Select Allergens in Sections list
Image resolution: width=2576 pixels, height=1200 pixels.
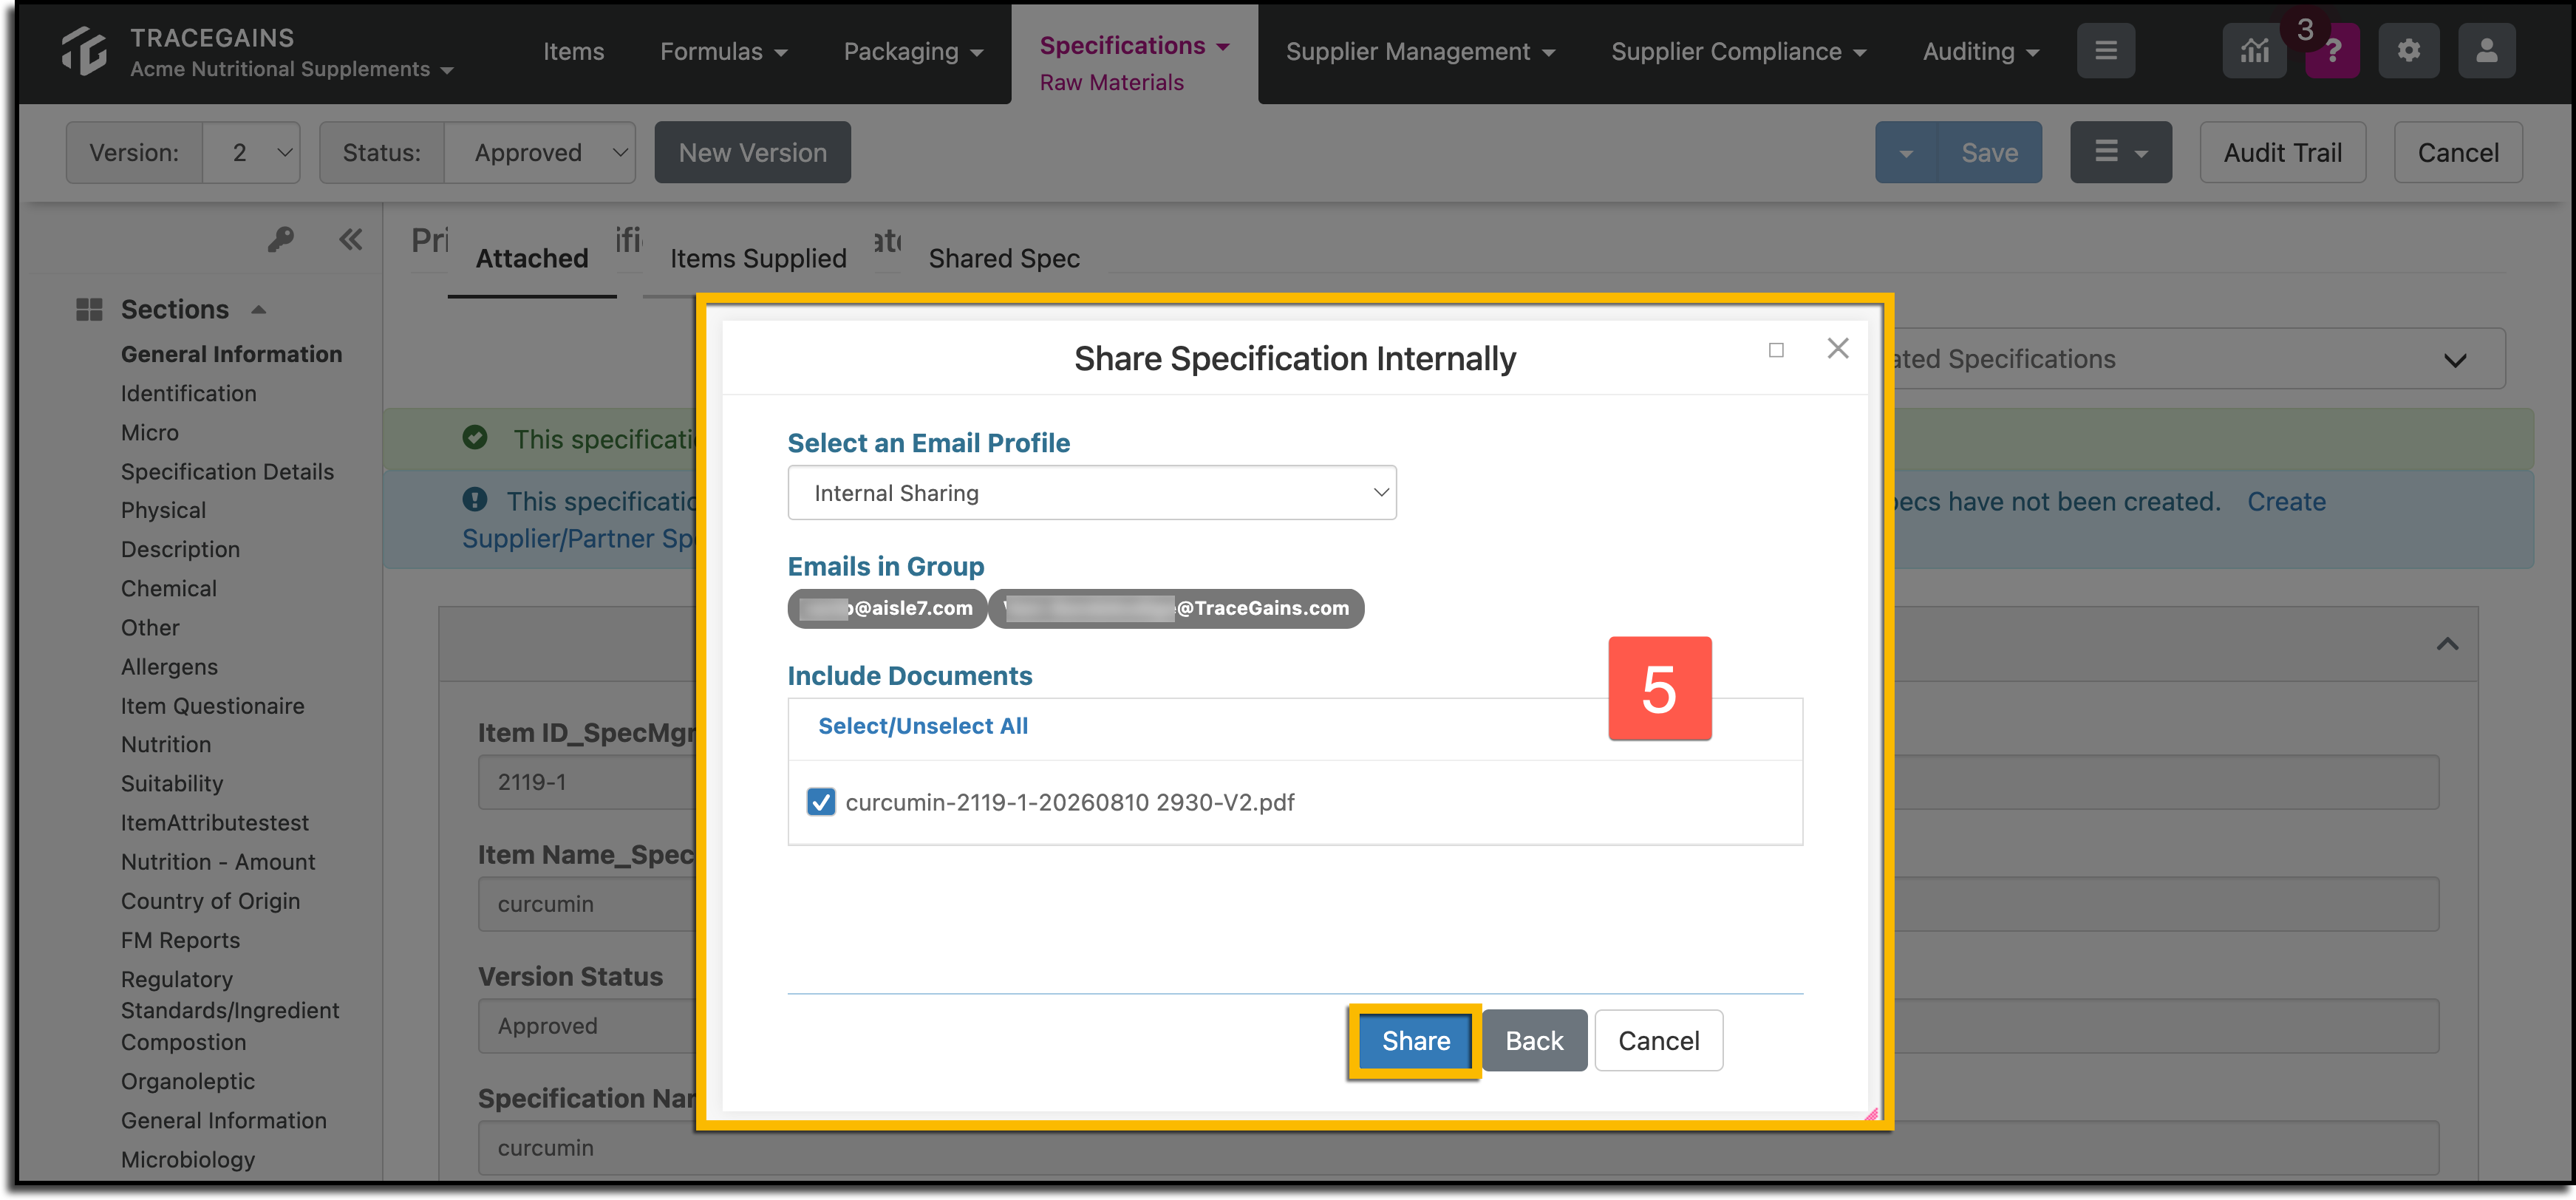click(x=169, y=667)
